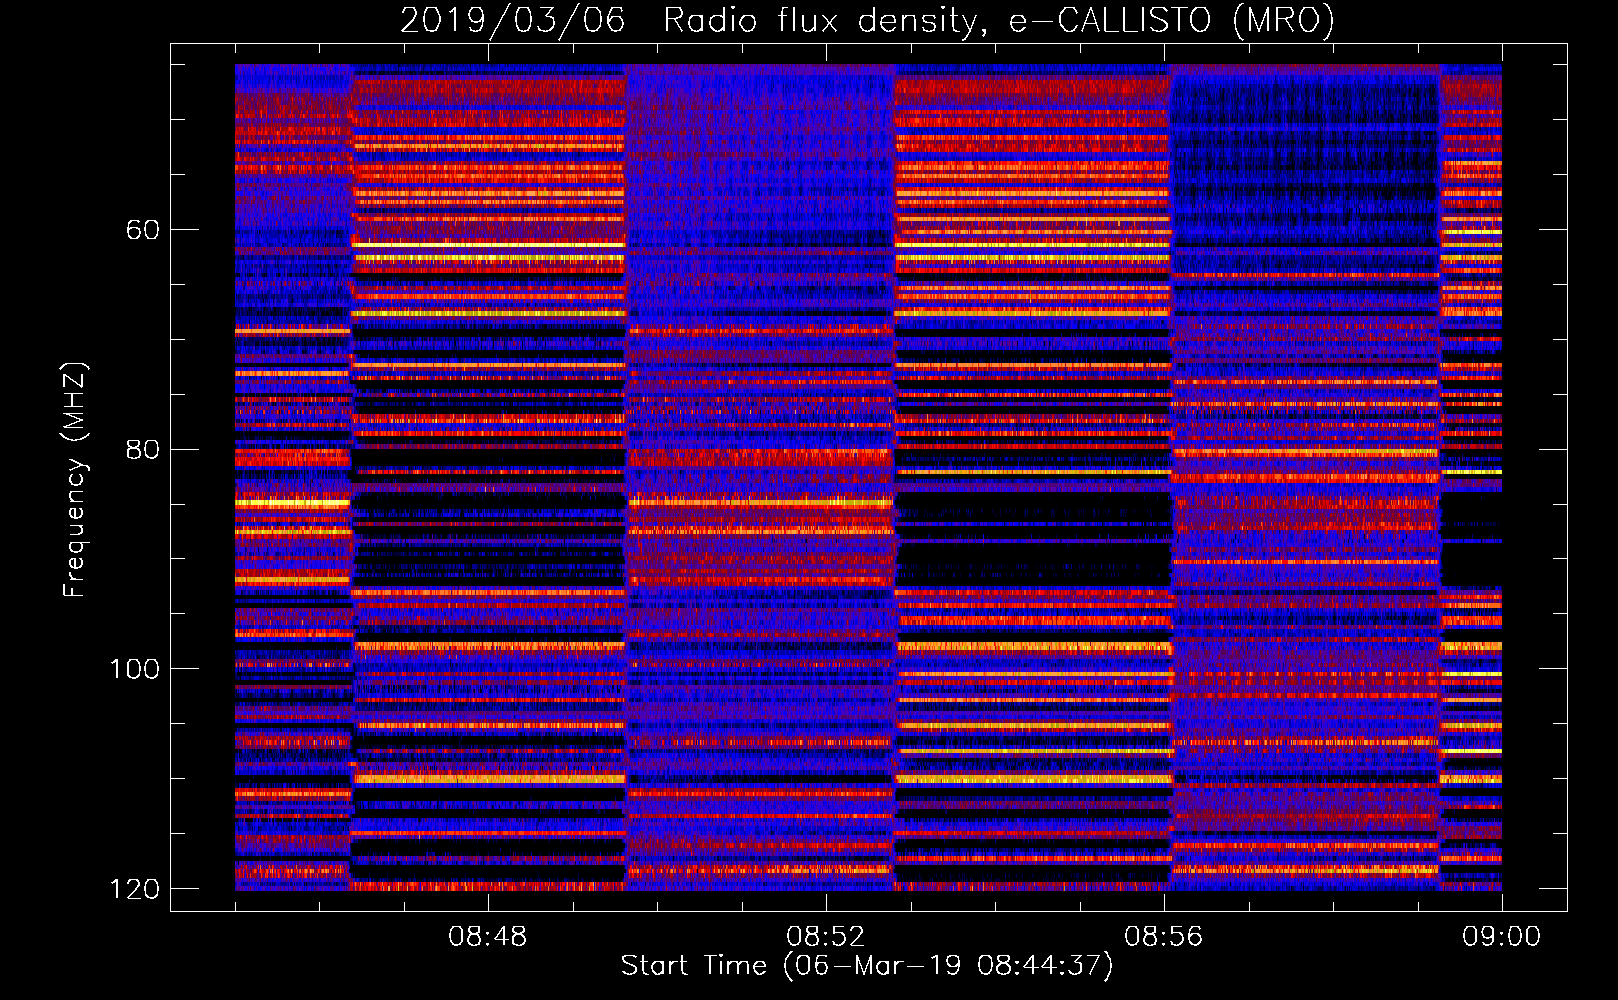This screenshot has width=1618, height=1000.
Task: Click the 100 frequency tick label
Action: [x=135, y=669]
